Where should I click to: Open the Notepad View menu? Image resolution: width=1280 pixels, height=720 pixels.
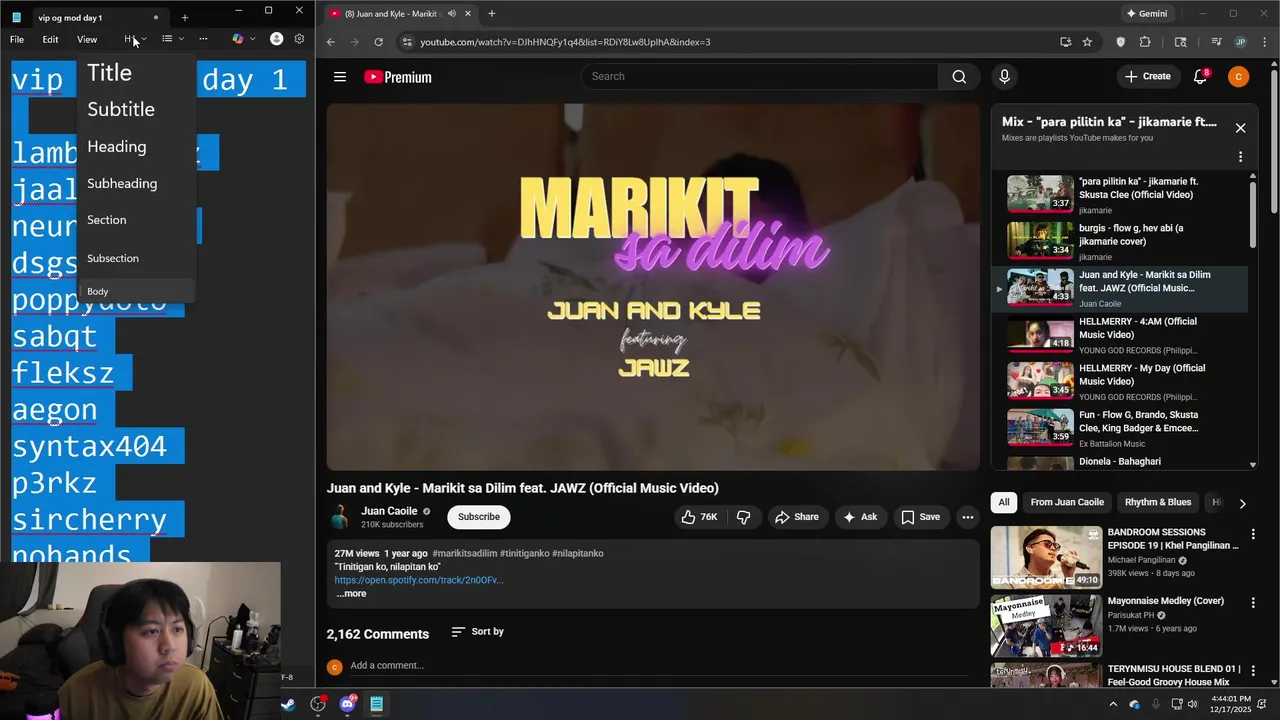pyautogui.click(x=87, y=39)
